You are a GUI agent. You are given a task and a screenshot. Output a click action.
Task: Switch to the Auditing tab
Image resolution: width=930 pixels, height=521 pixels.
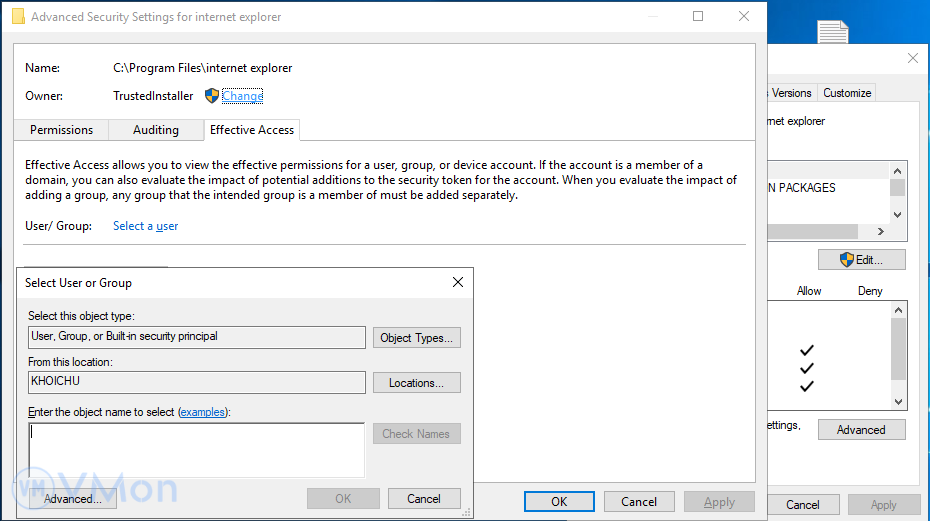(x=156, y=130)
